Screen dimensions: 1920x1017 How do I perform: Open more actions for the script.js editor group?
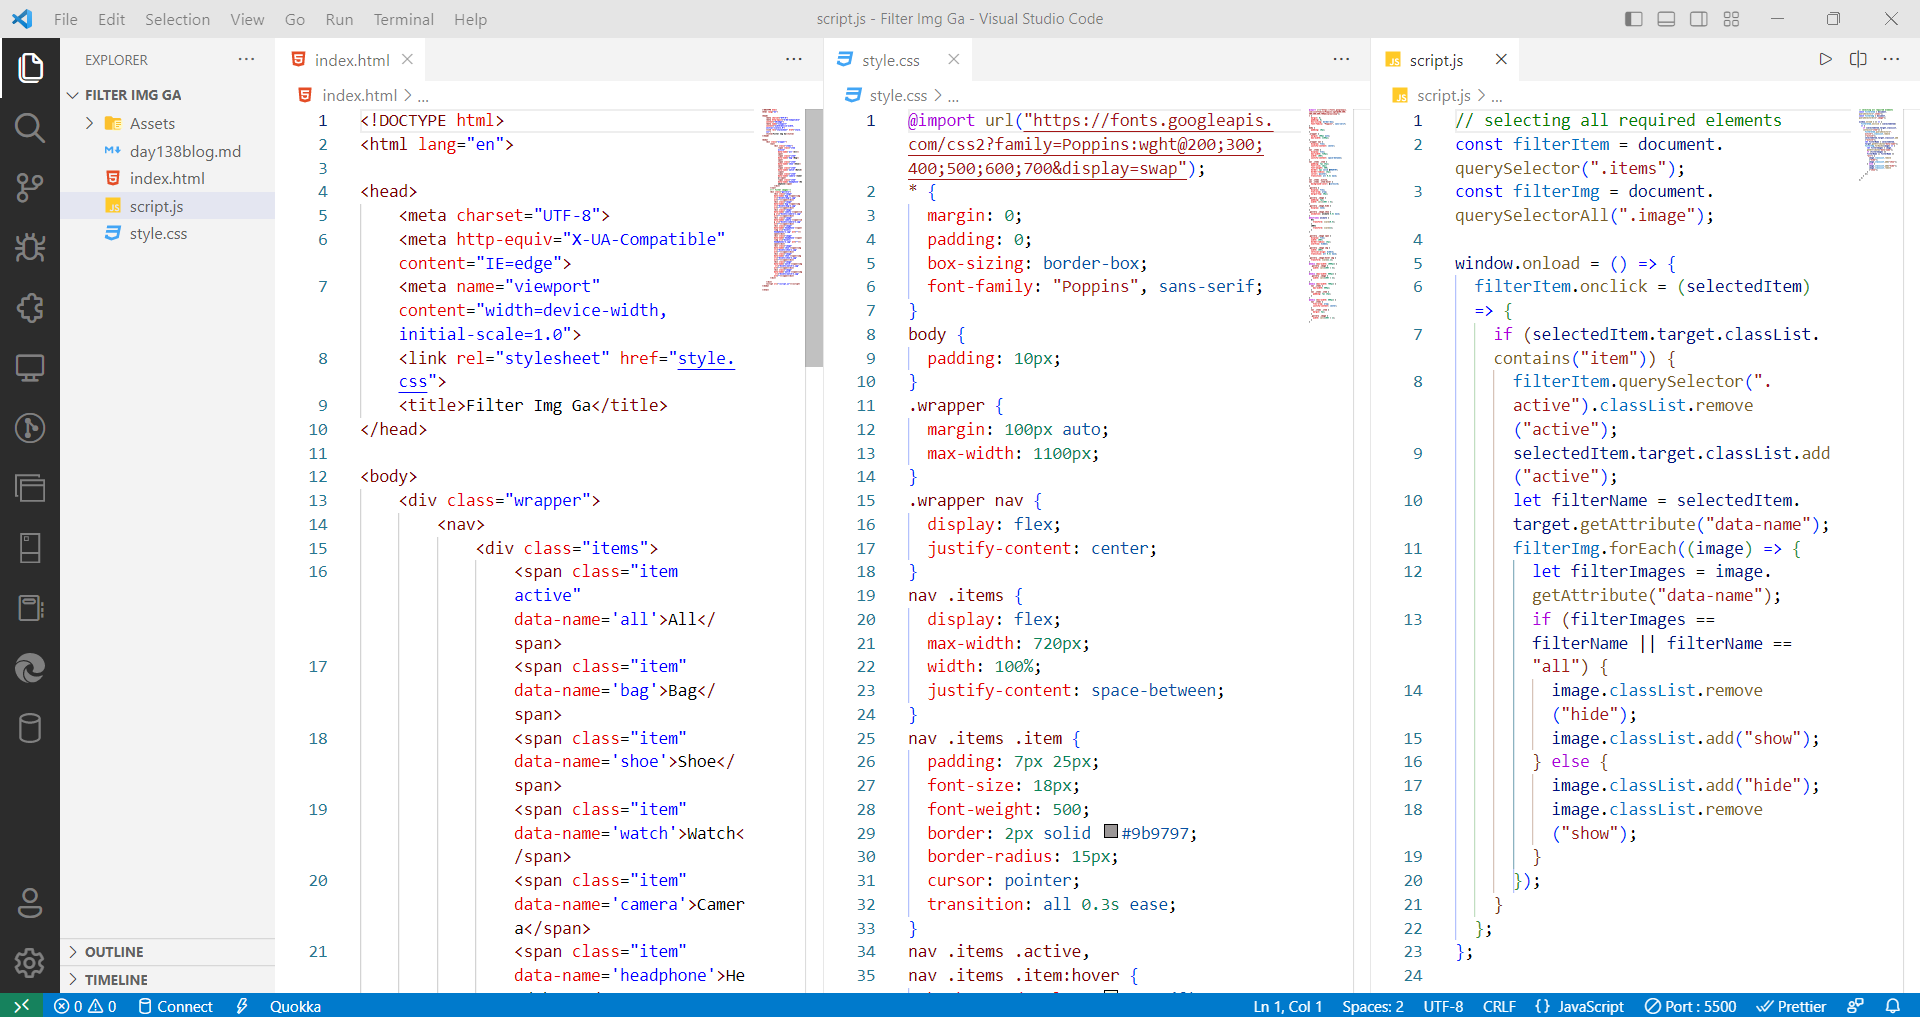[x=1891, y=59]
